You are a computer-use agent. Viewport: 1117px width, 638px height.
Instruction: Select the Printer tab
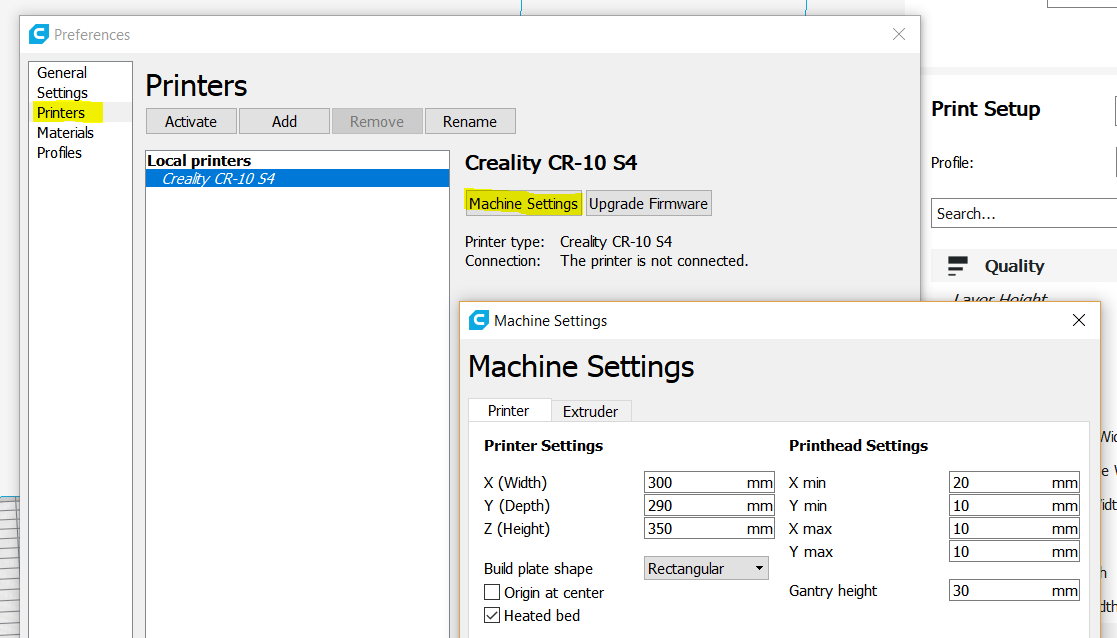pos(509,410)
